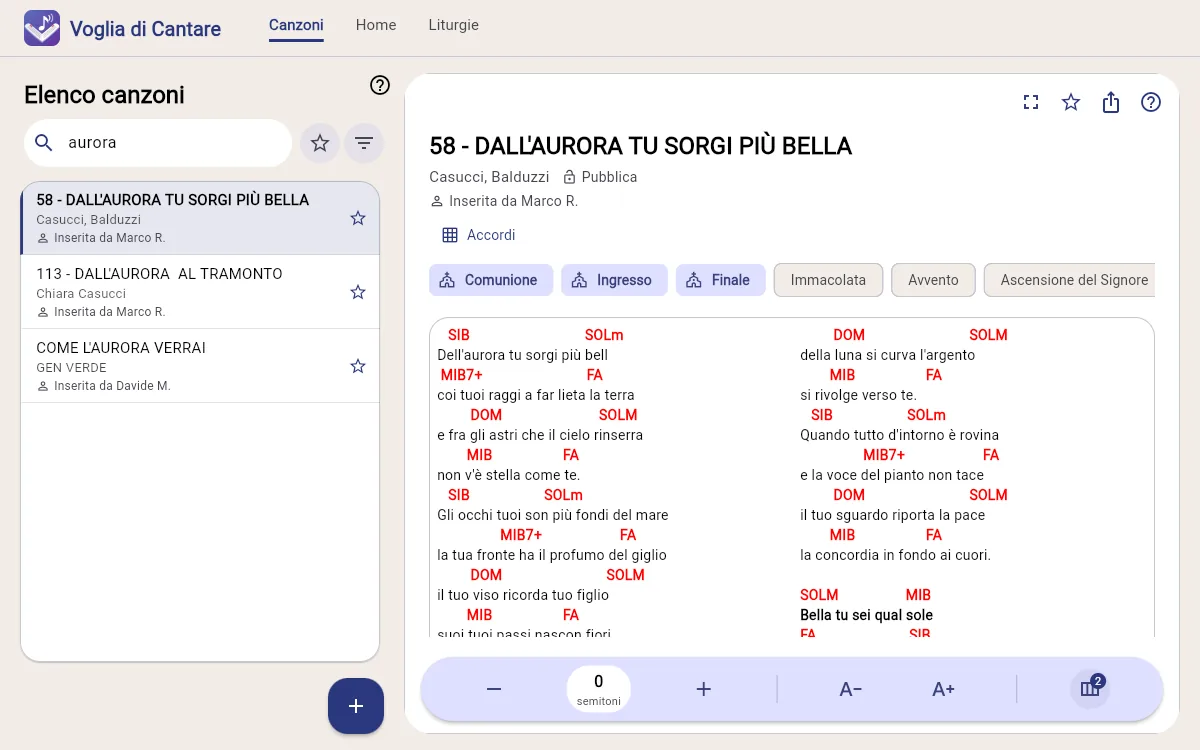1200x750 pixels.
Task: Click the Elenco canzoni heading
Action: coord(104,95)
